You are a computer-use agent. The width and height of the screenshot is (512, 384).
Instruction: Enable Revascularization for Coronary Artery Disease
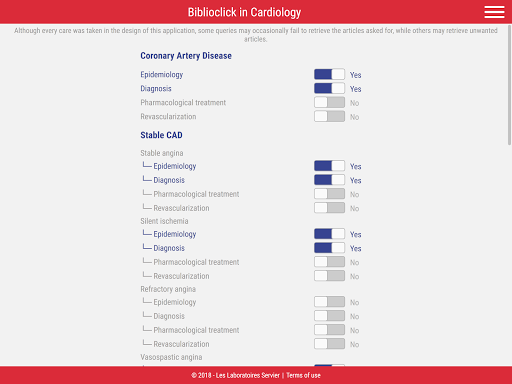click(329, 116)
